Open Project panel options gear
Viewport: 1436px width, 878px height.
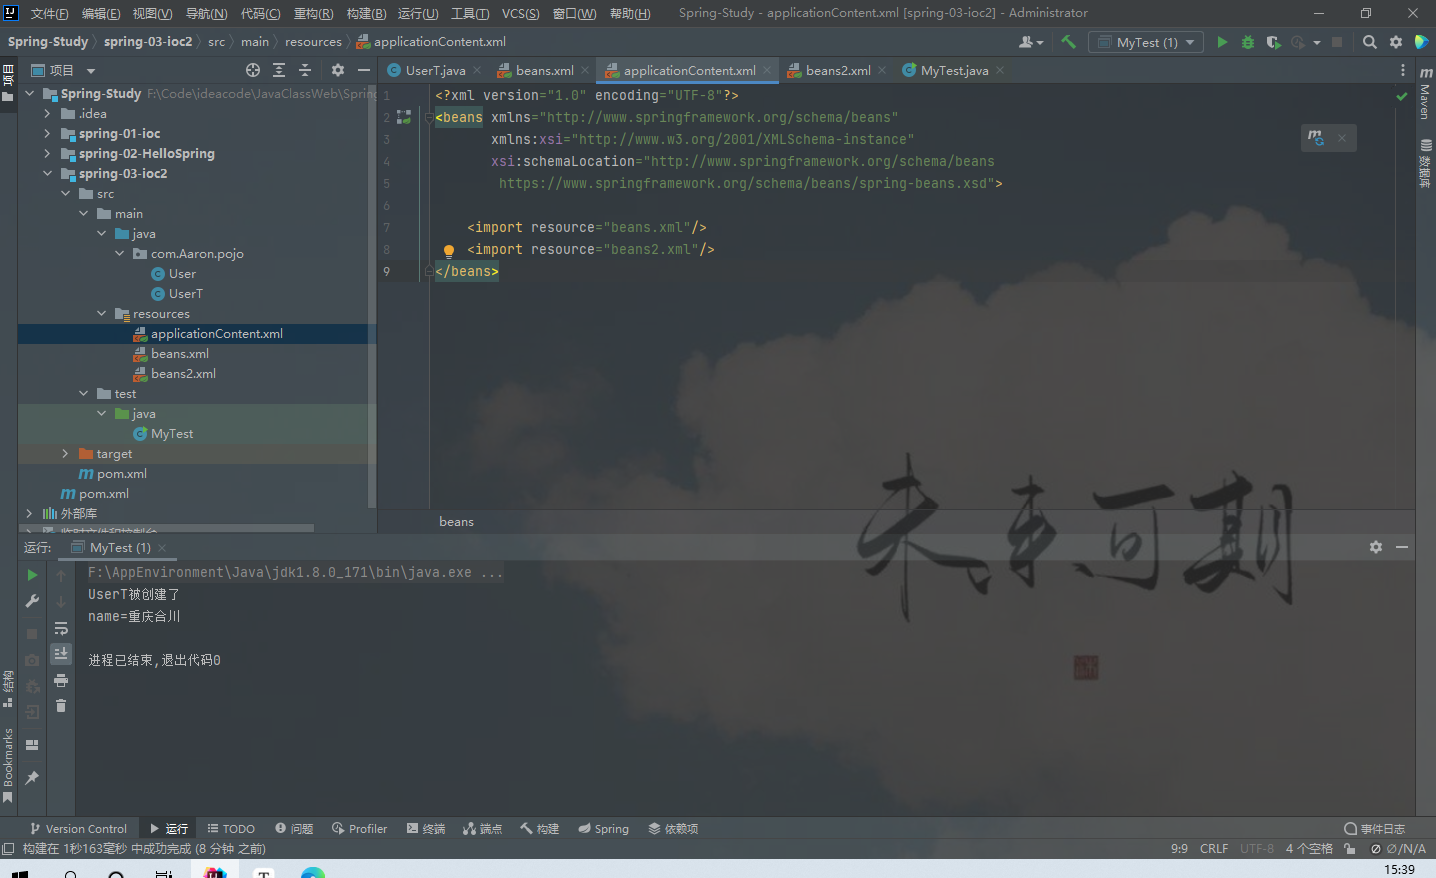pyautogui.click(x=338, y=70)
